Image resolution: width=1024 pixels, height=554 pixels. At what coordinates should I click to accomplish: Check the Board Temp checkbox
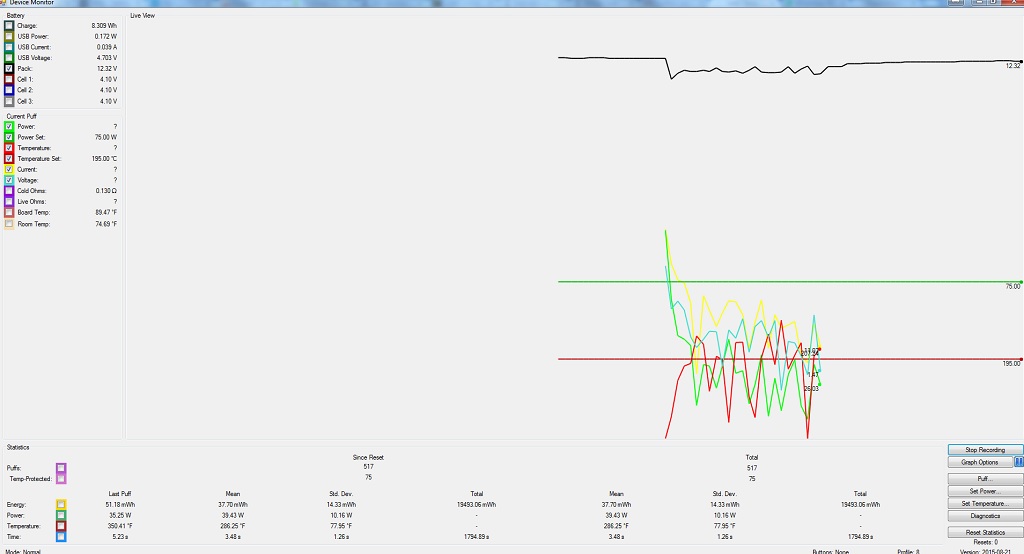(x=9, y=213)
